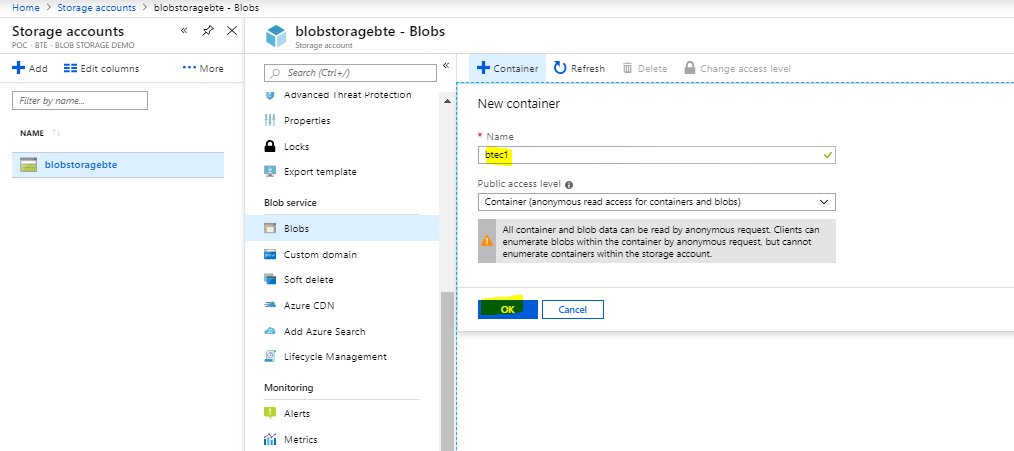Open Storage accounts breadcrumb link
The image size is (1014, 451).
96,8
